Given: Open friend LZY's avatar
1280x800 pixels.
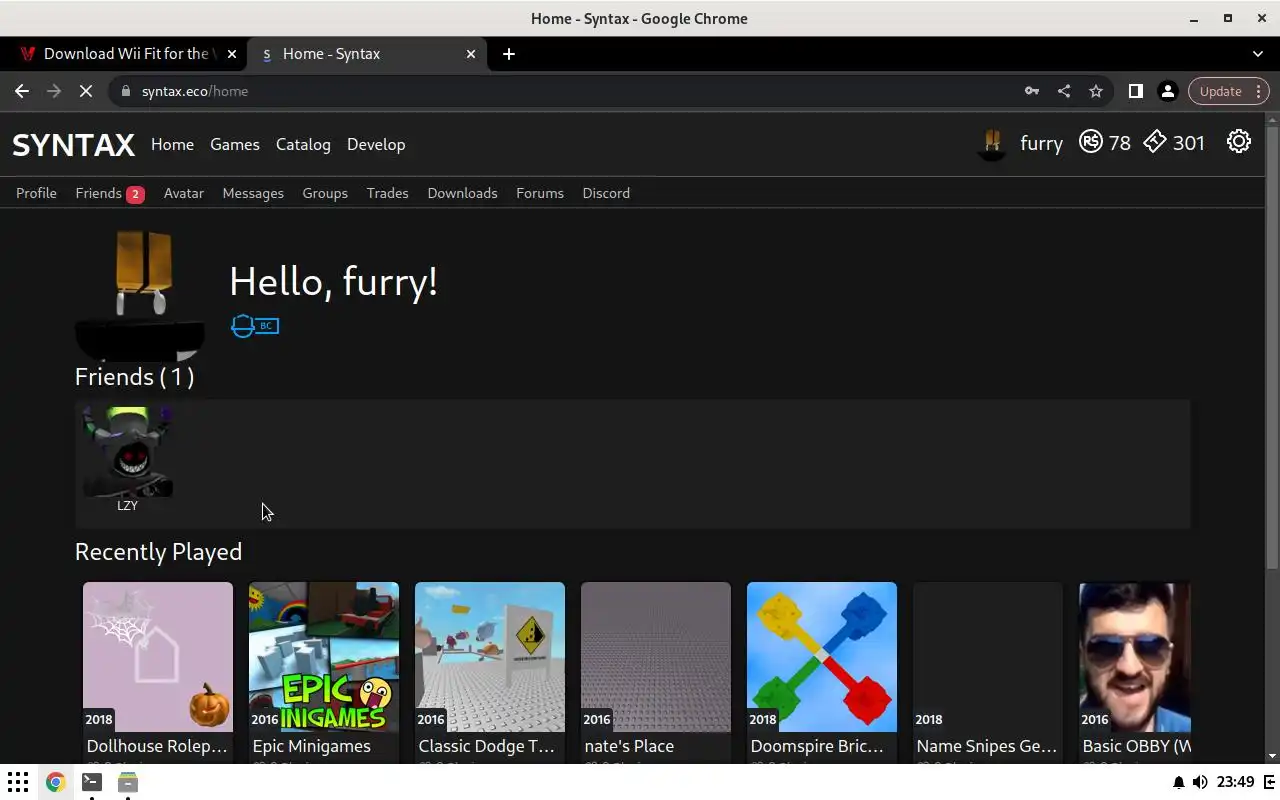Looking at the screenshot, I should pyautogui.click(x=127, y=452).
